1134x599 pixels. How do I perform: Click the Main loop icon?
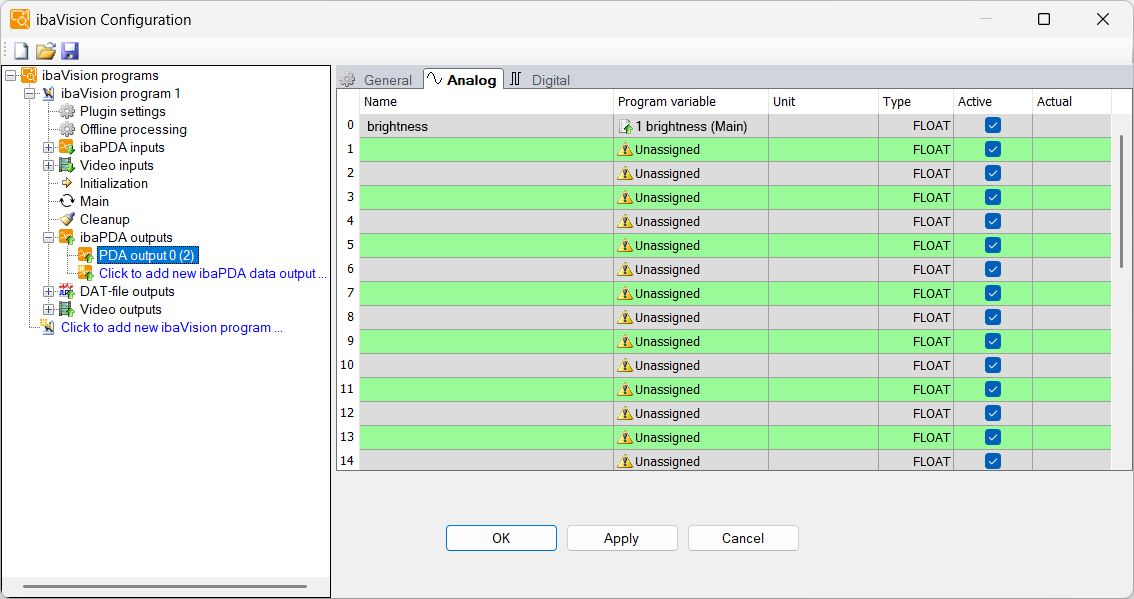[x=67, y=201]
